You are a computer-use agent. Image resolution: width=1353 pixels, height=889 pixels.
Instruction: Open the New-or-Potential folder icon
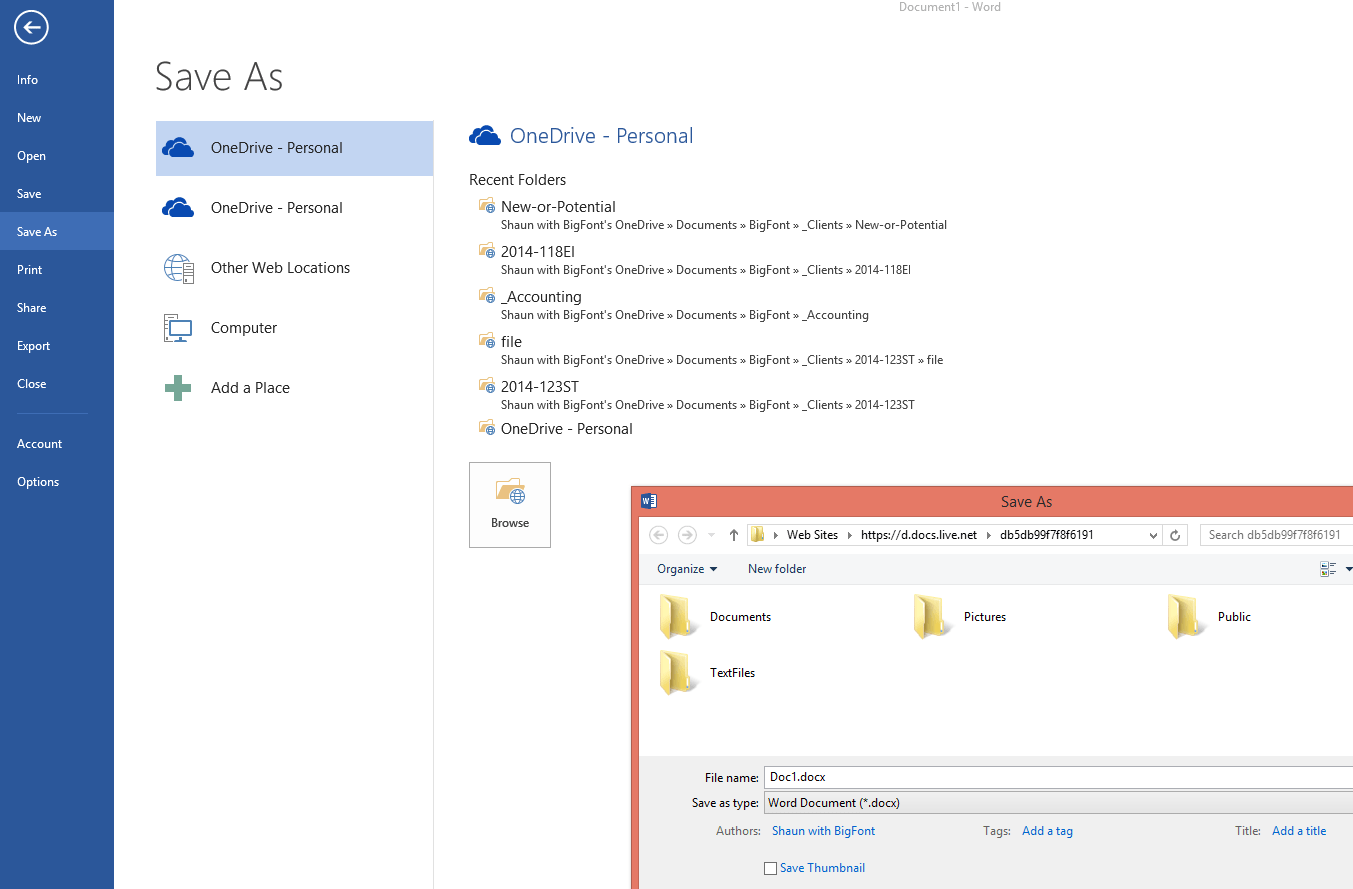click(487, 206)
